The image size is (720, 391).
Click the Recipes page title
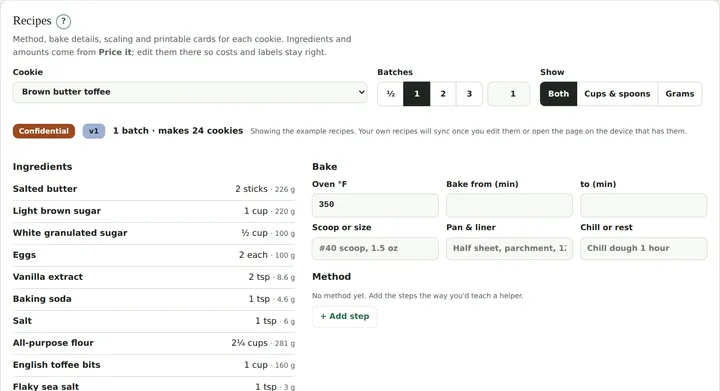[x=32, y=21]
